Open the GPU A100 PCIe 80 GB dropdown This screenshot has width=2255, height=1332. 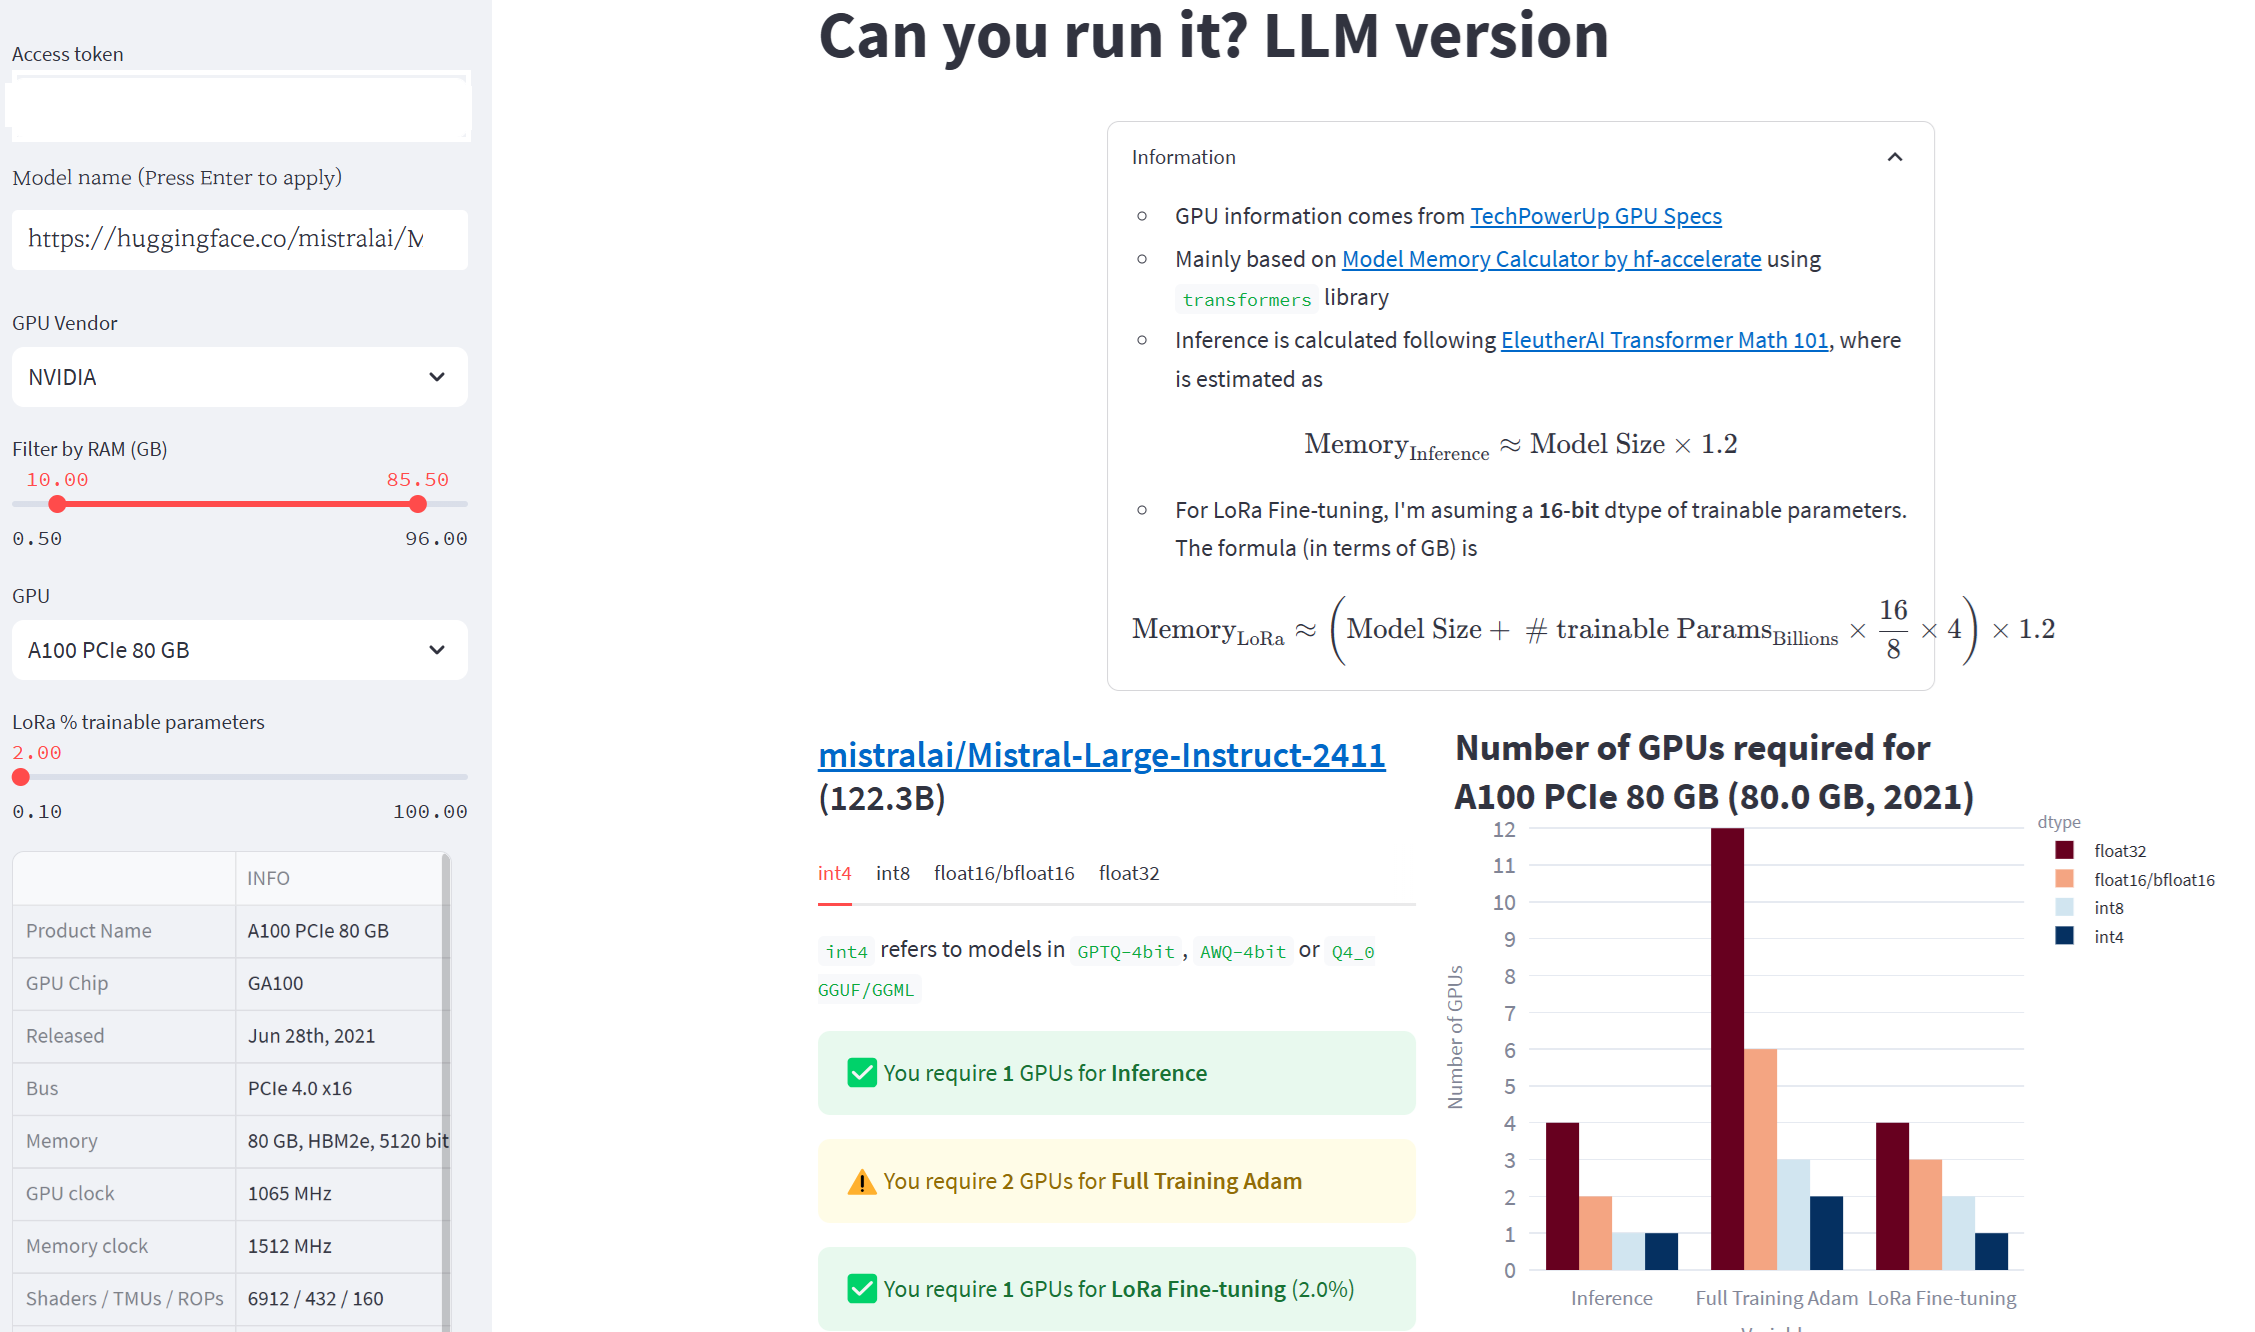click(239, 650)
